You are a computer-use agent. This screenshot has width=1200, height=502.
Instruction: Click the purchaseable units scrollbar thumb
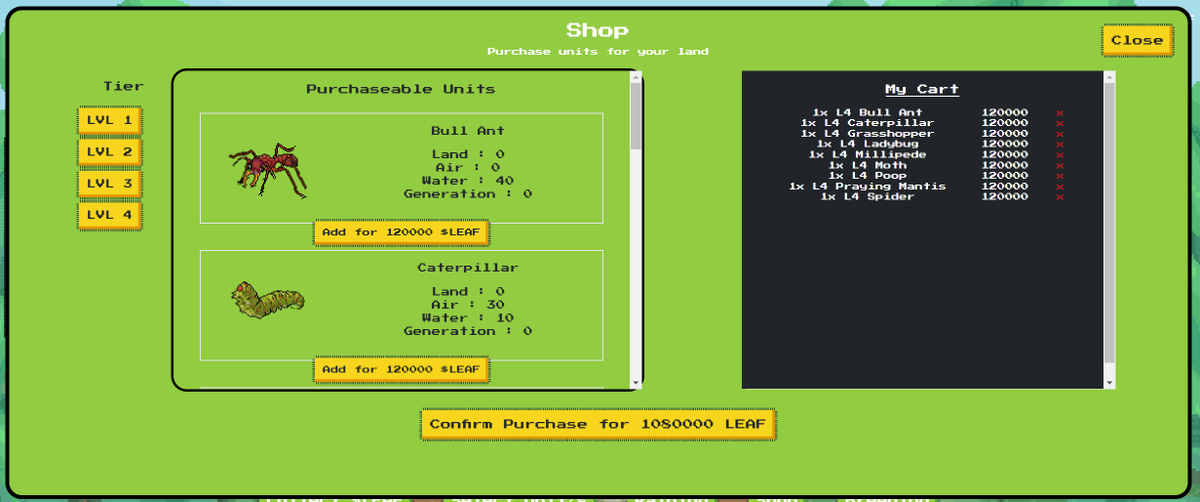pyautogui.click(x=635, y=115)
